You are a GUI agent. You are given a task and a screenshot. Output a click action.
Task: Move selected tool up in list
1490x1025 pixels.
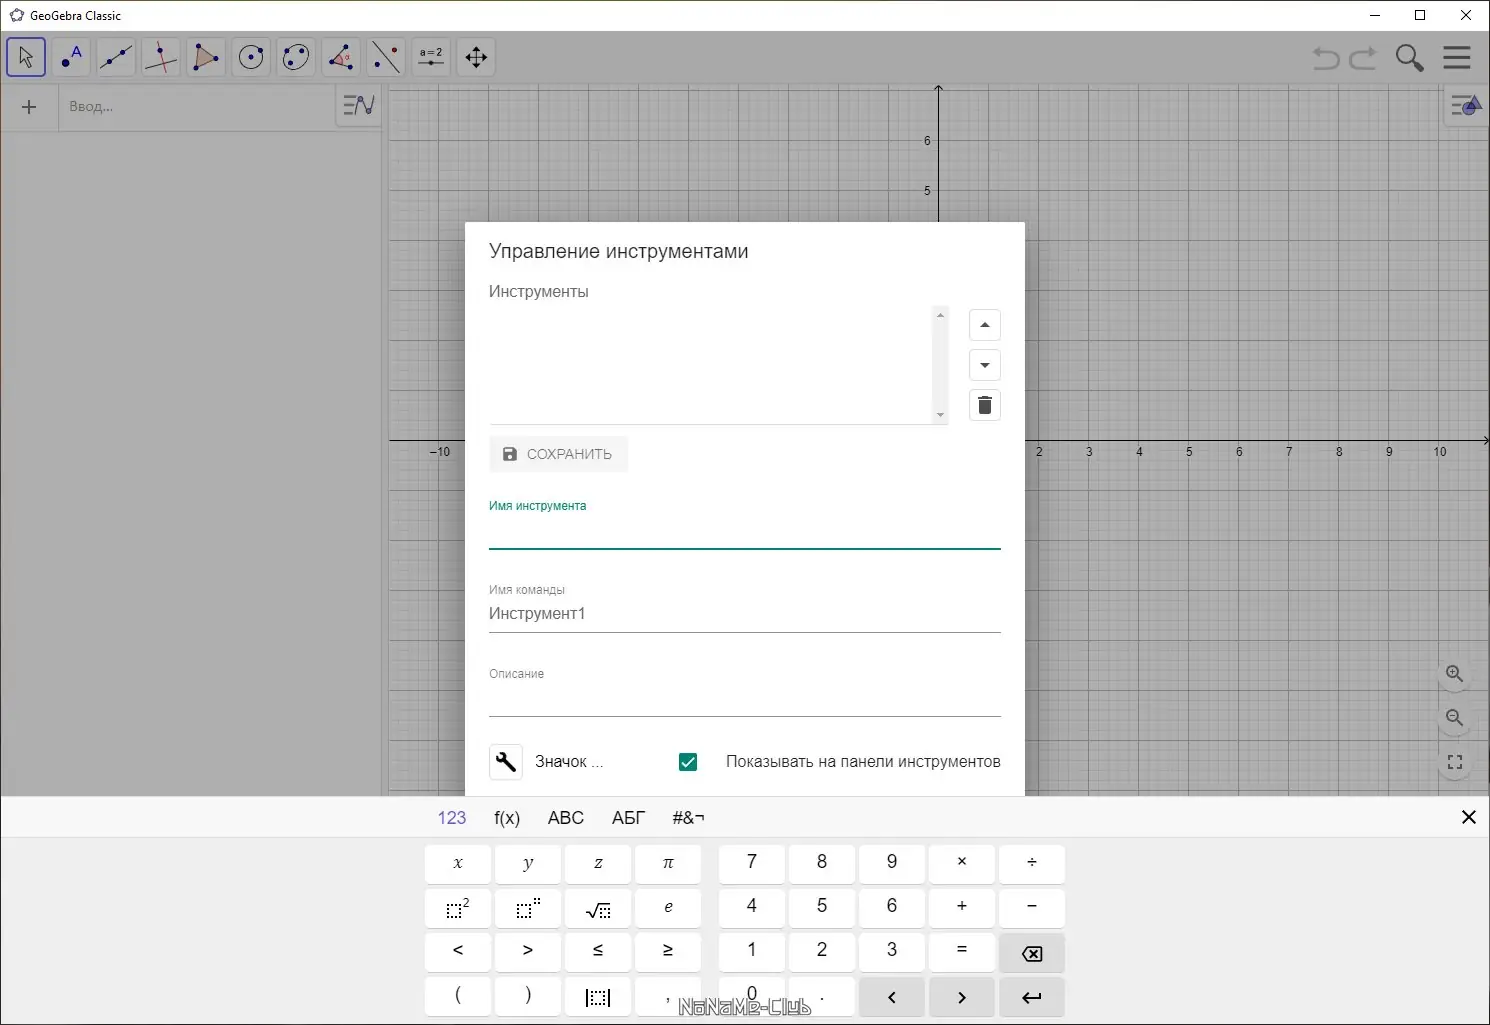[x=985, y=325]
